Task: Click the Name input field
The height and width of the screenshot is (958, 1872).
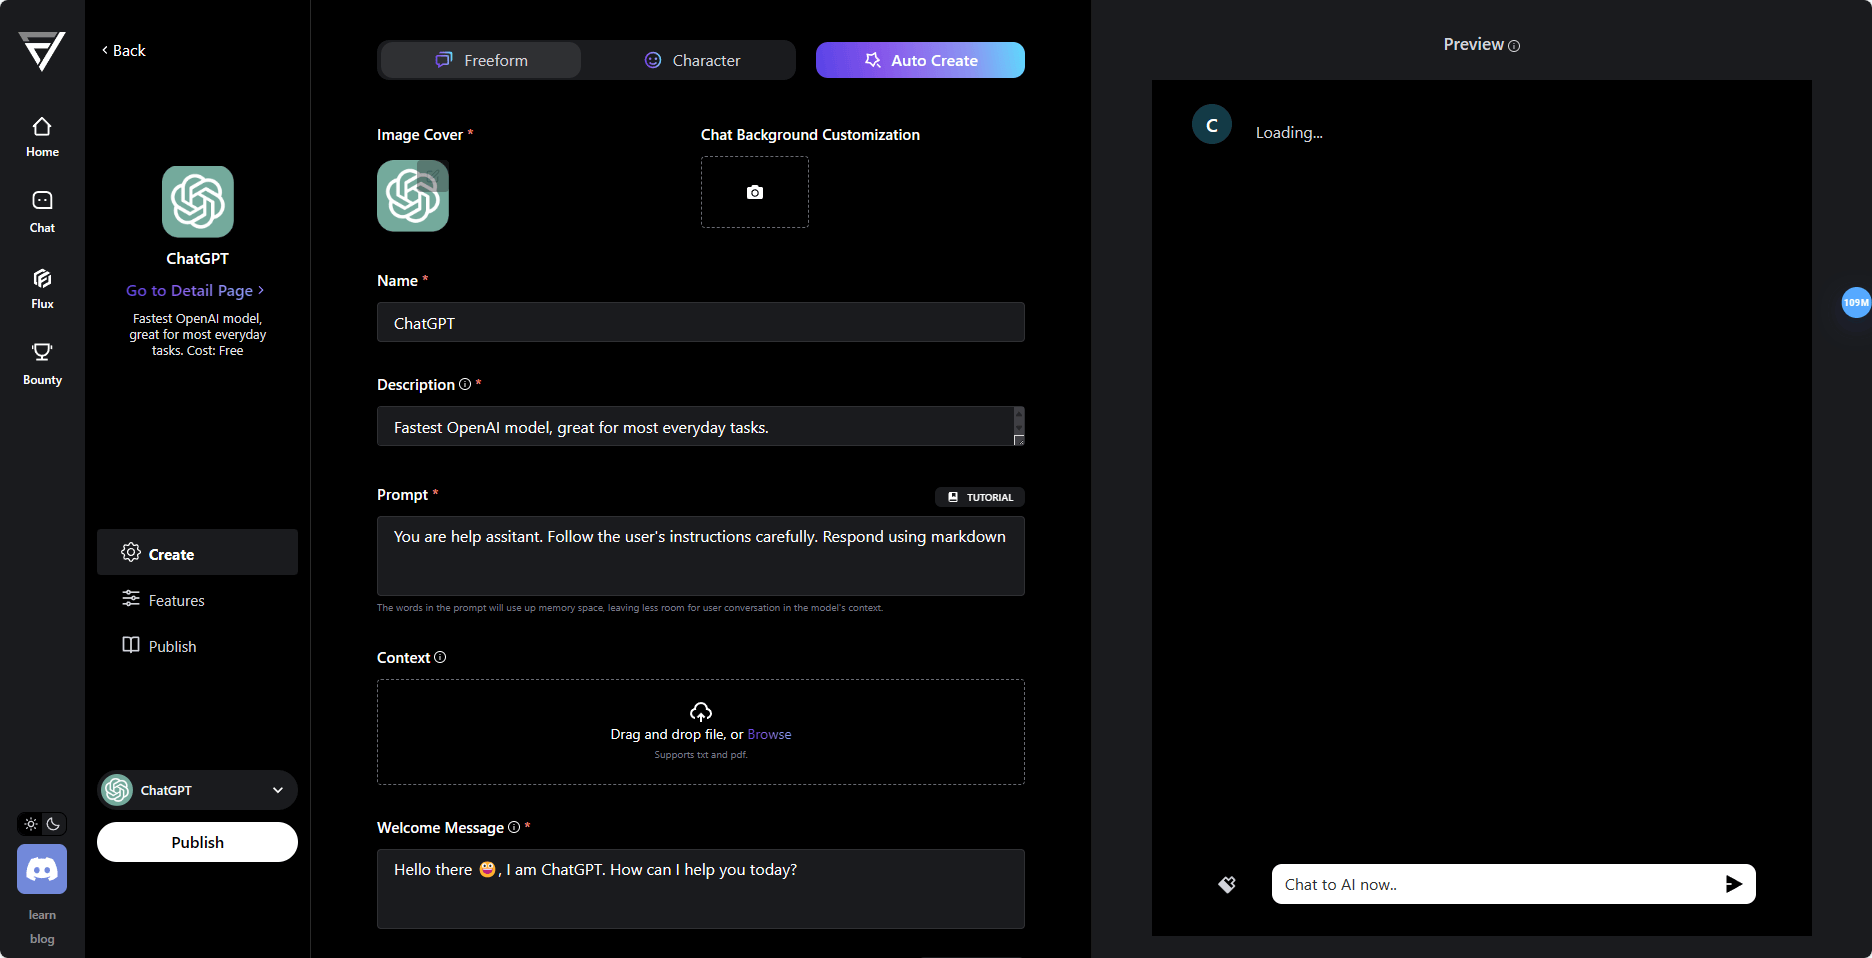Action: pos(700,323)
